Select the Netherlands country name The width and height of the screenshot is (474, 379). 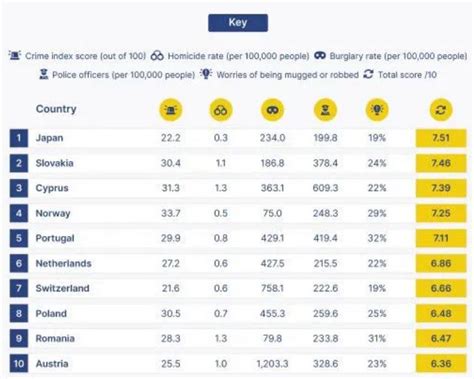(x=63, y=263)
